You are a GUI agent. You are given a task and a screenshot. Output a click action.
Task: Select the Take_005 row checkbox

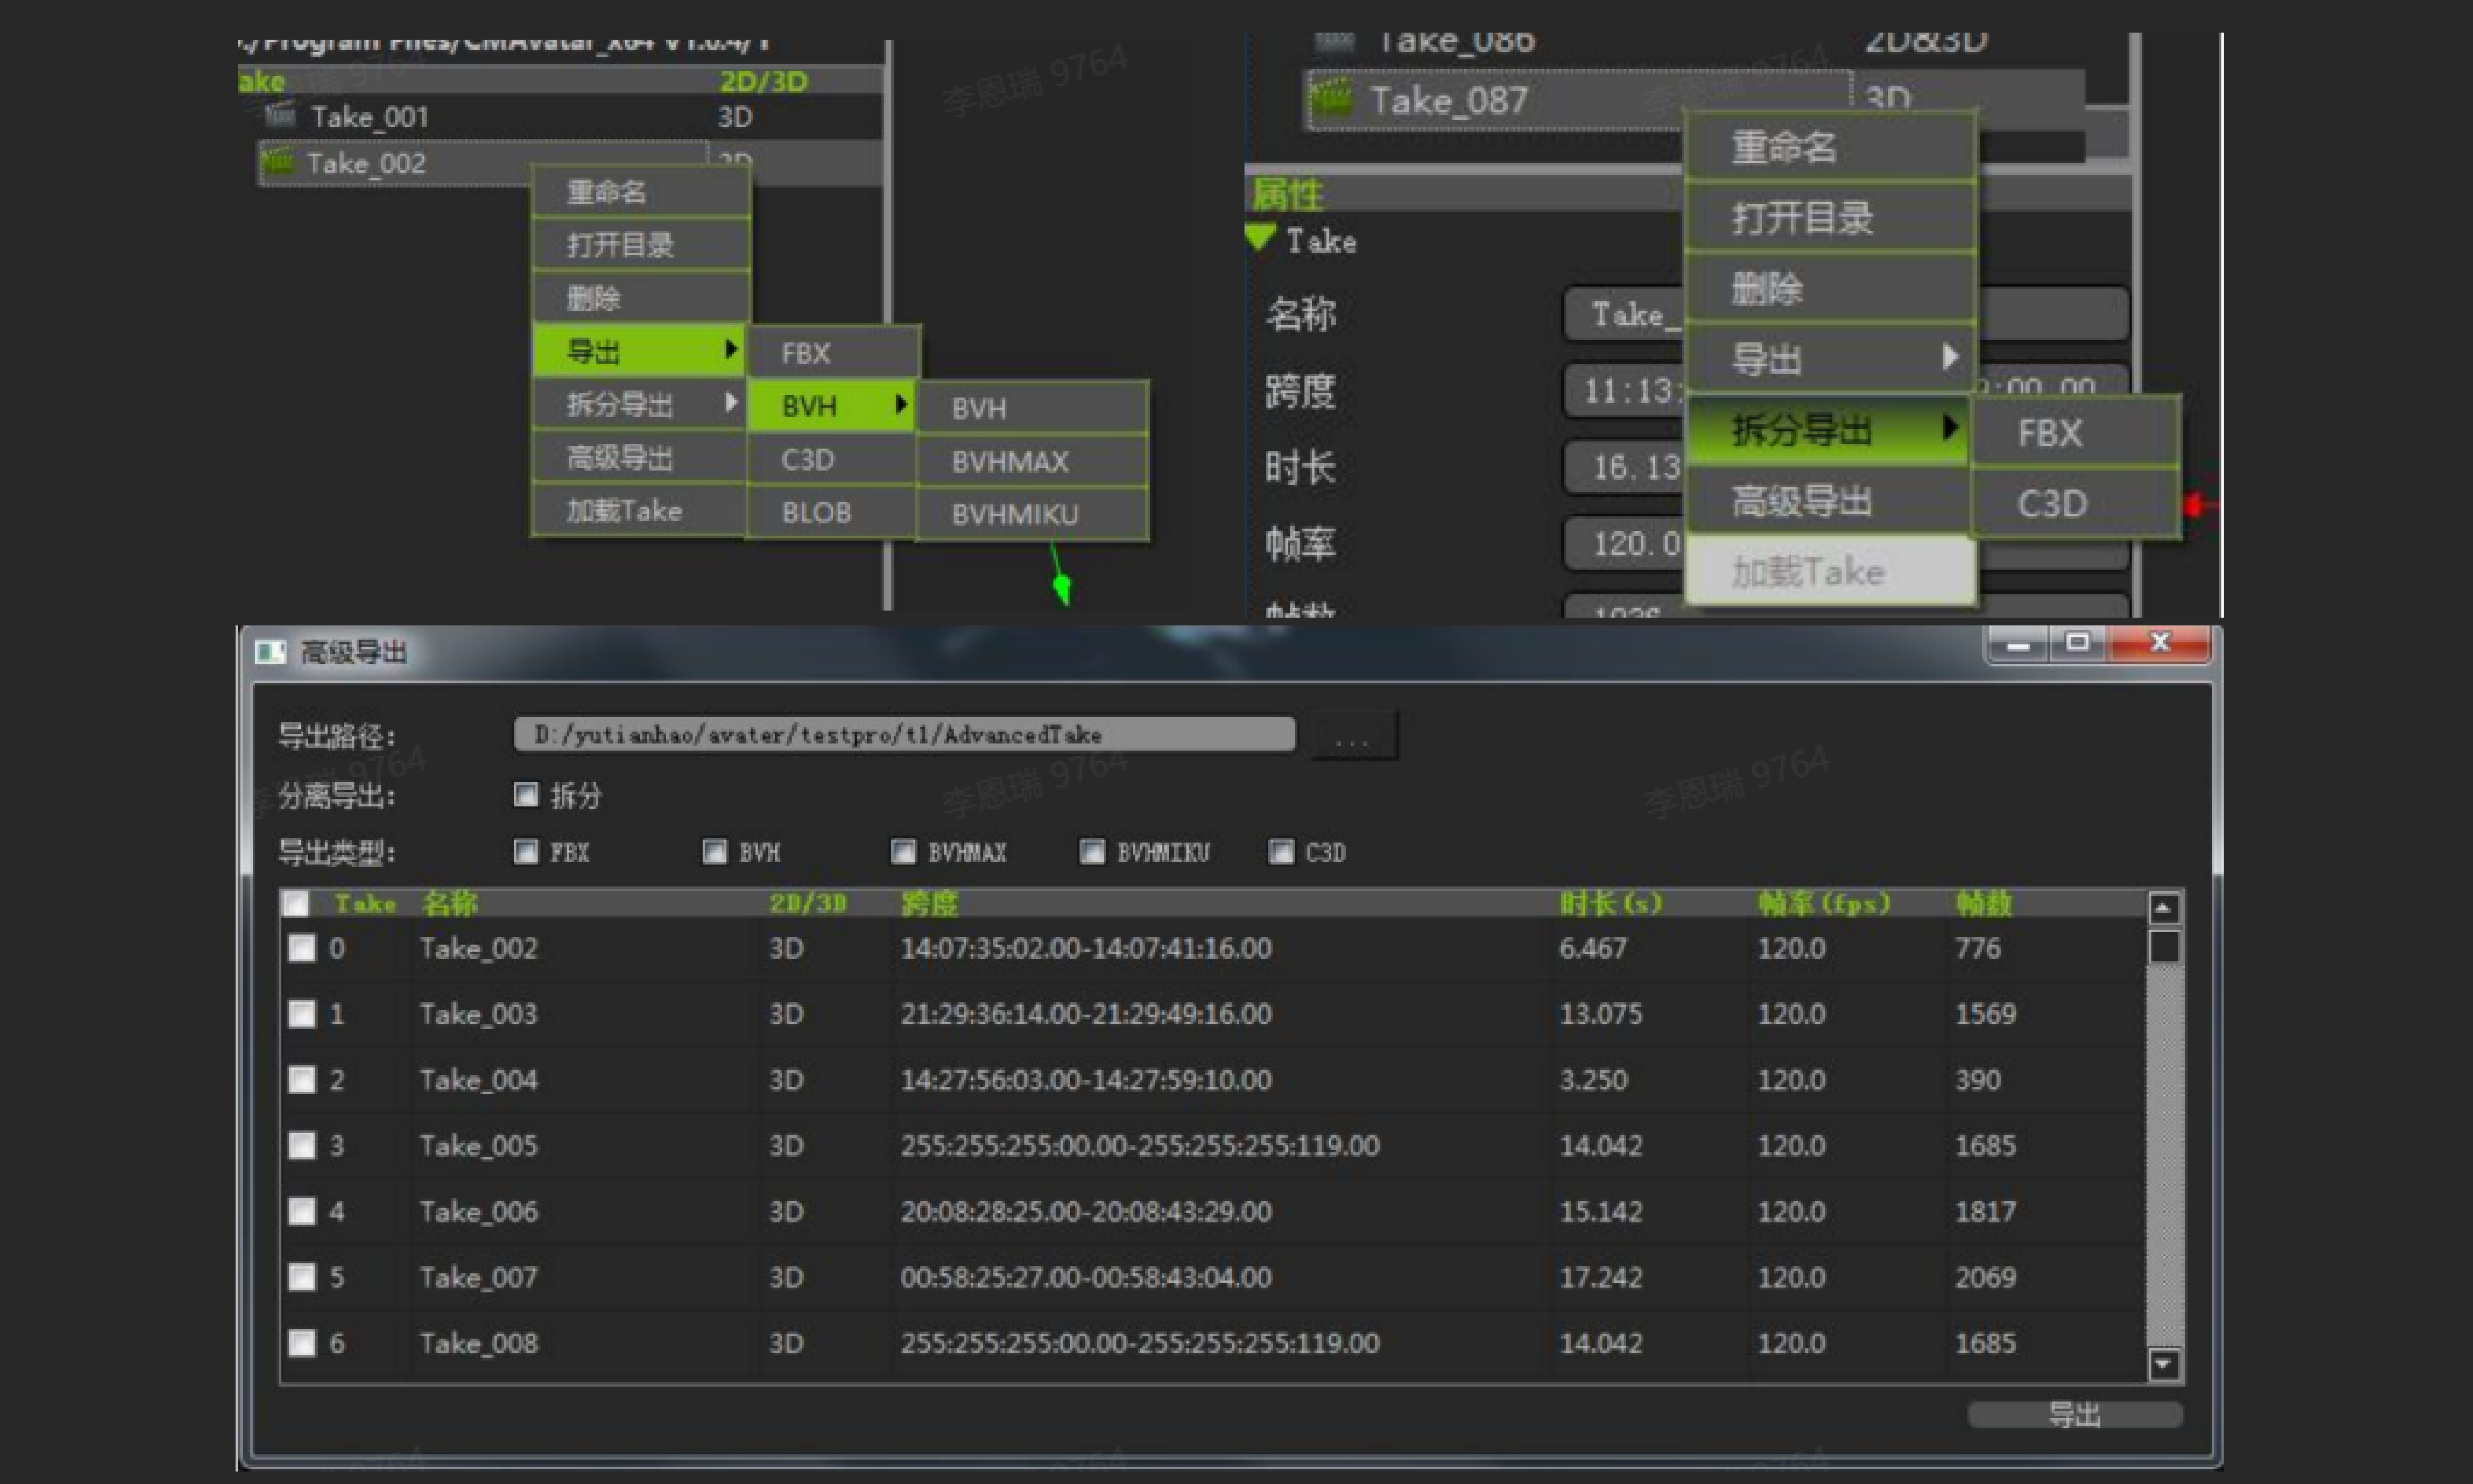coord(302,1145)
